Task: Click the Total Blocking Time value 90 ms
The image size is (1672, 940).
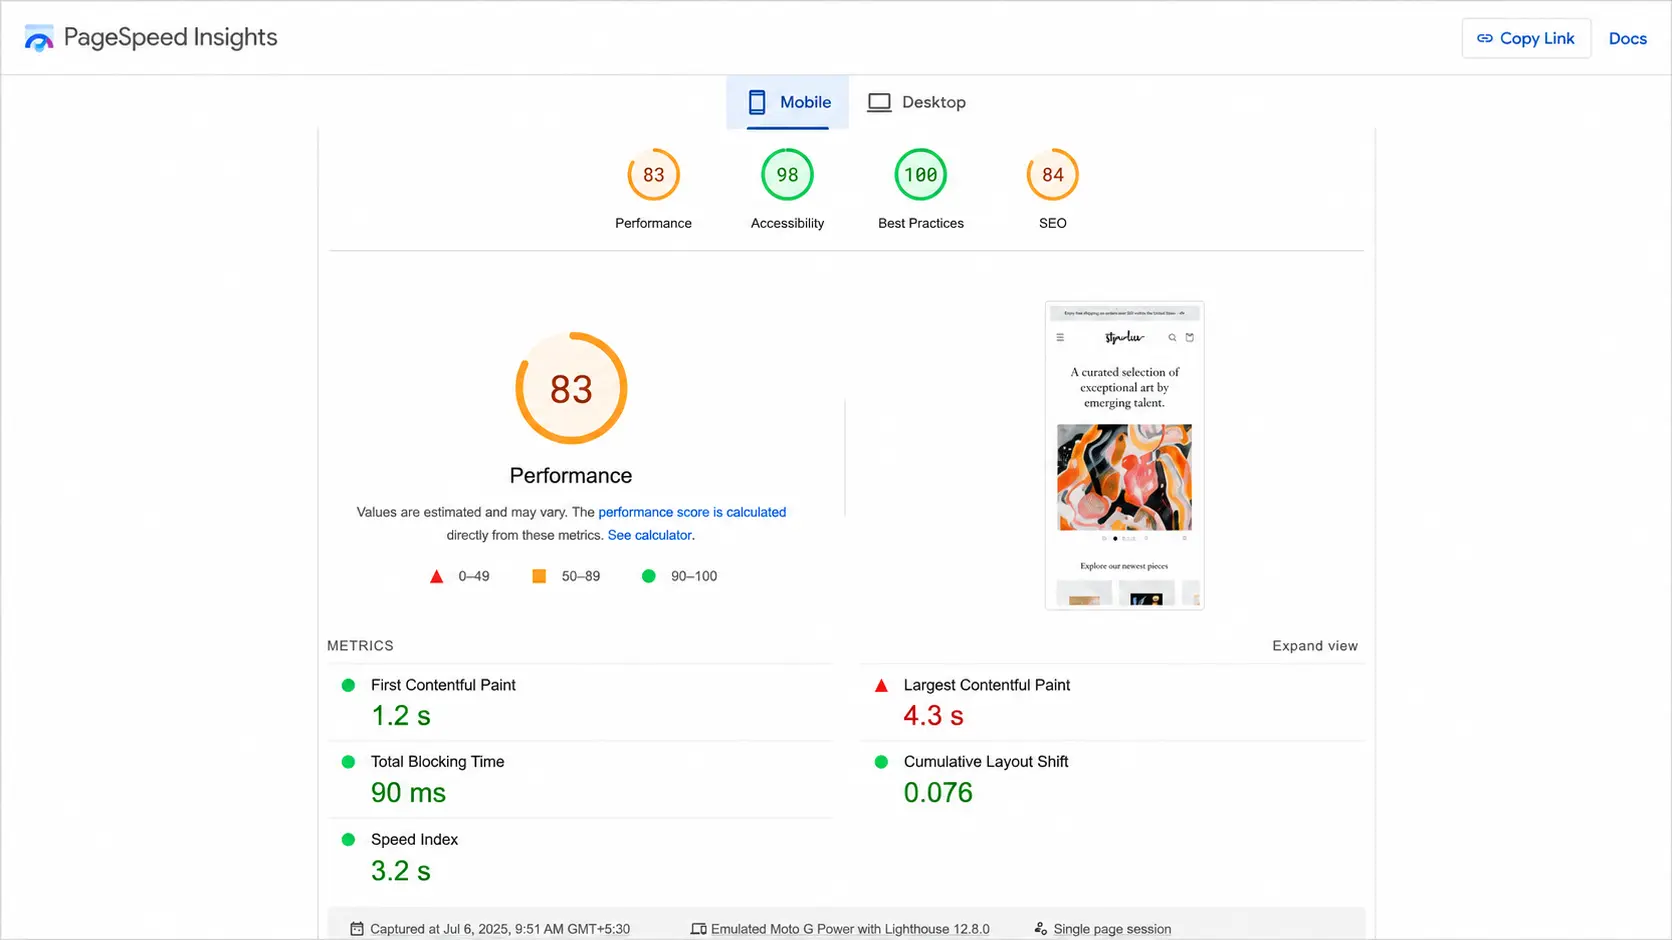Action: click(408, 793)
